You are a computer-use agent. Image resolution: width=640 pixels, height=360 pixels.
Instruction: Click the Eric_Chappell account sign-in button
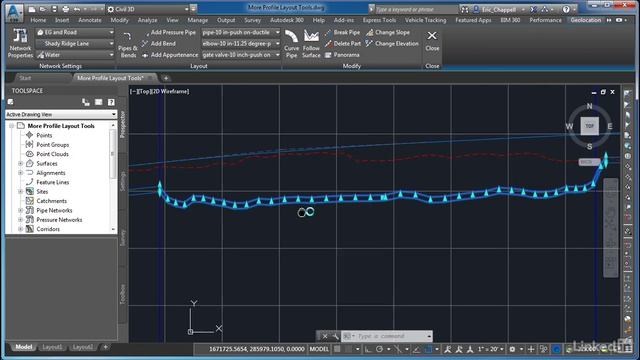[x=498, y=9]
